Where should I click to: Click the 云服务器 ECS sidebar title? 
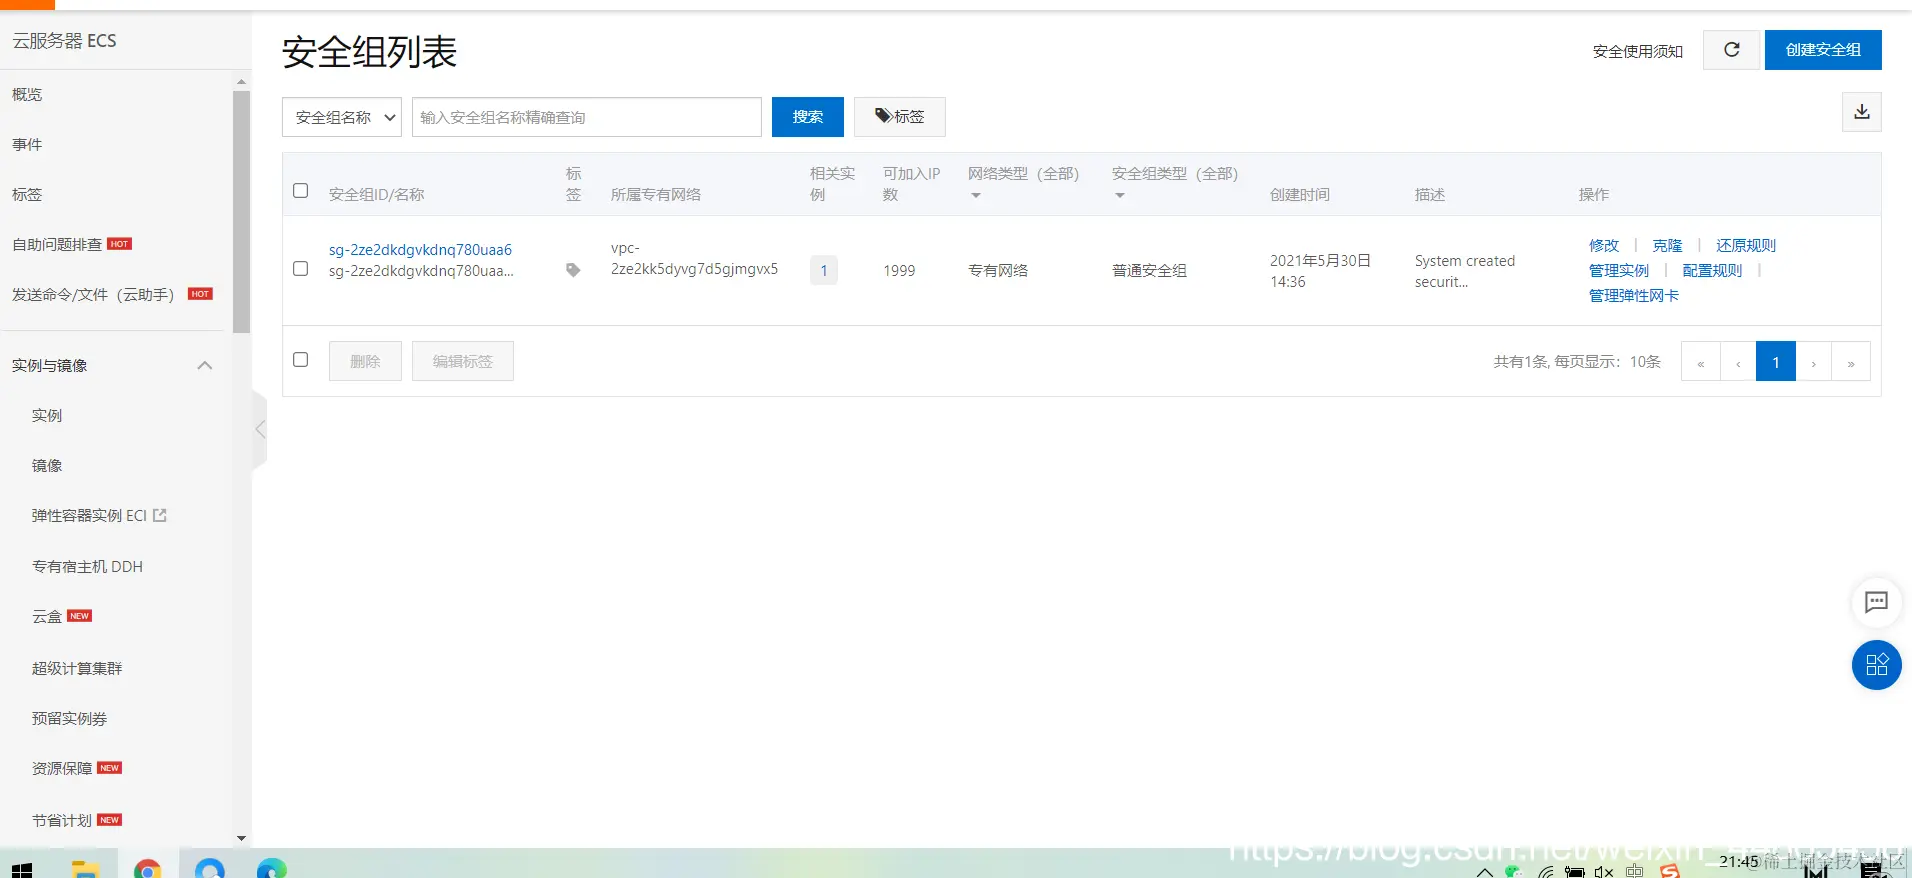click(x=64, y=41)
